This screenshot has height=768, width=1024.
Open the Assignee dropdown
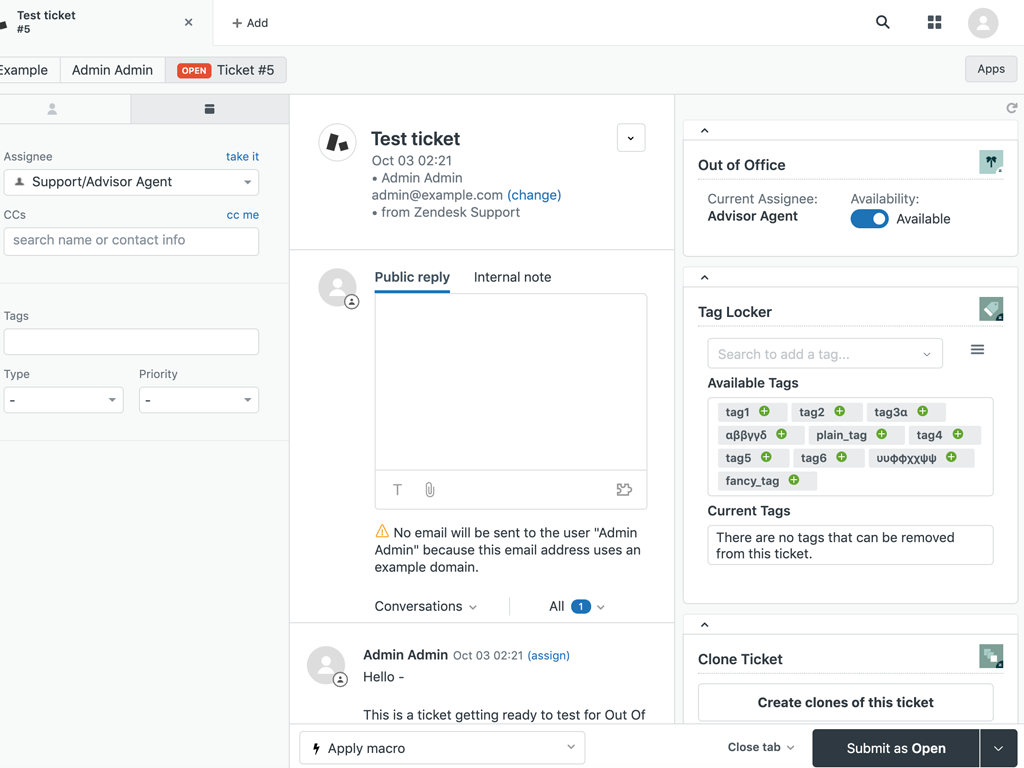(x=131, y=182)
